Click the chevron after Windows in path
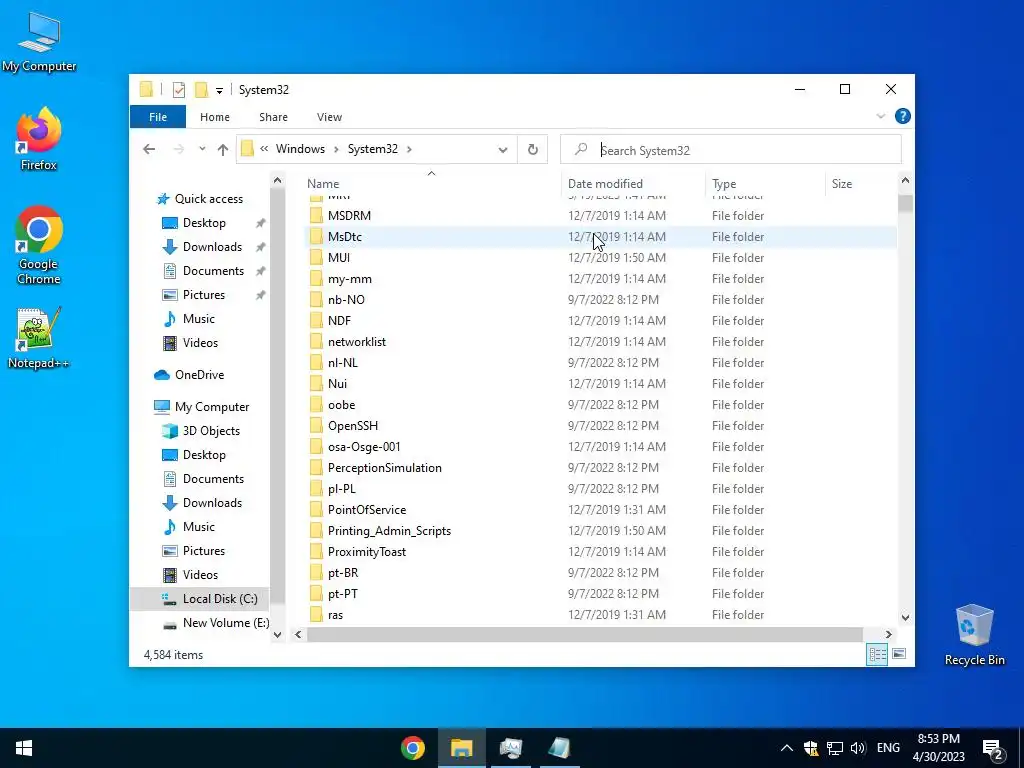This screenshot has height=768, width=1024. point(336,150)
